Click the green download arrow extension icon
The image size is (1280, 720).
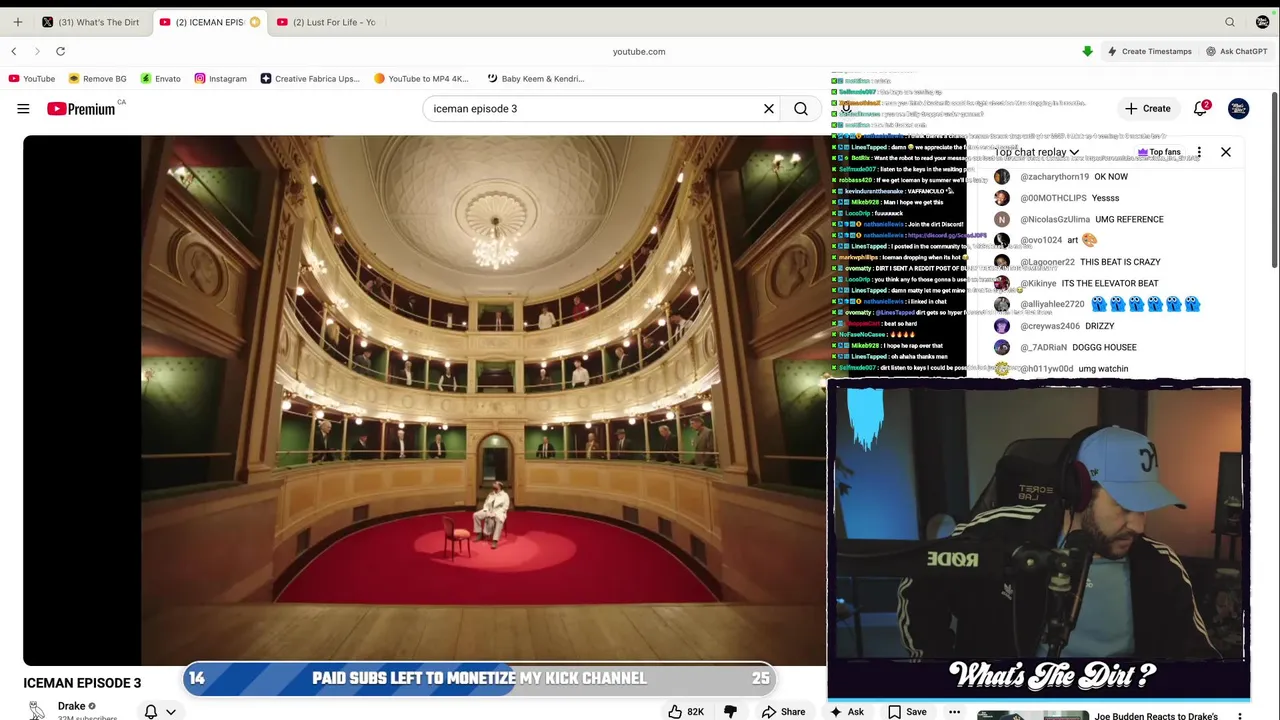[x=1087, y=51]
